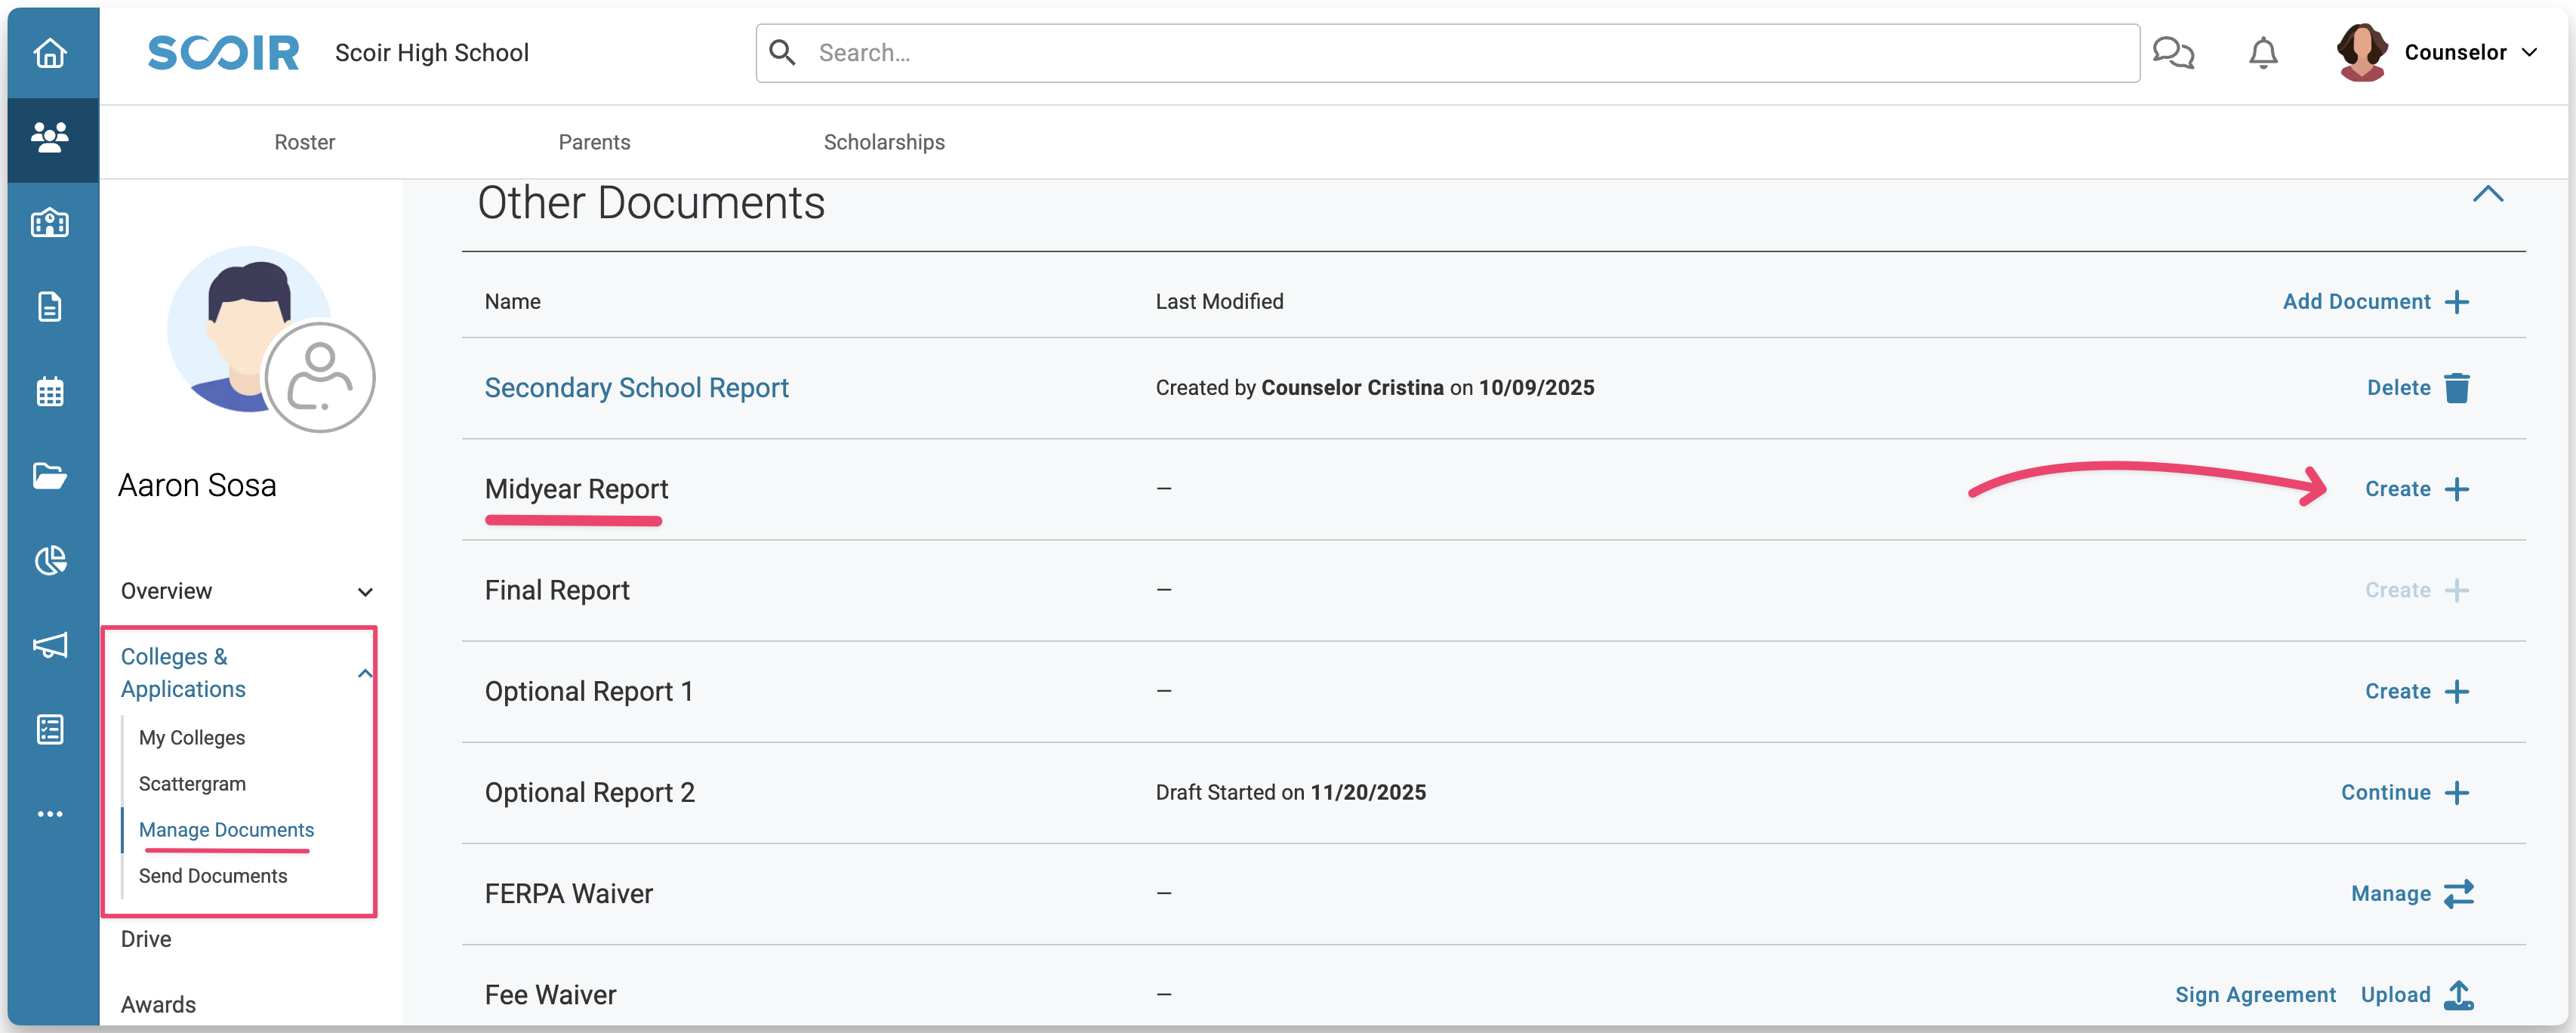Switch to the Scholarships tab

point(884,142)
